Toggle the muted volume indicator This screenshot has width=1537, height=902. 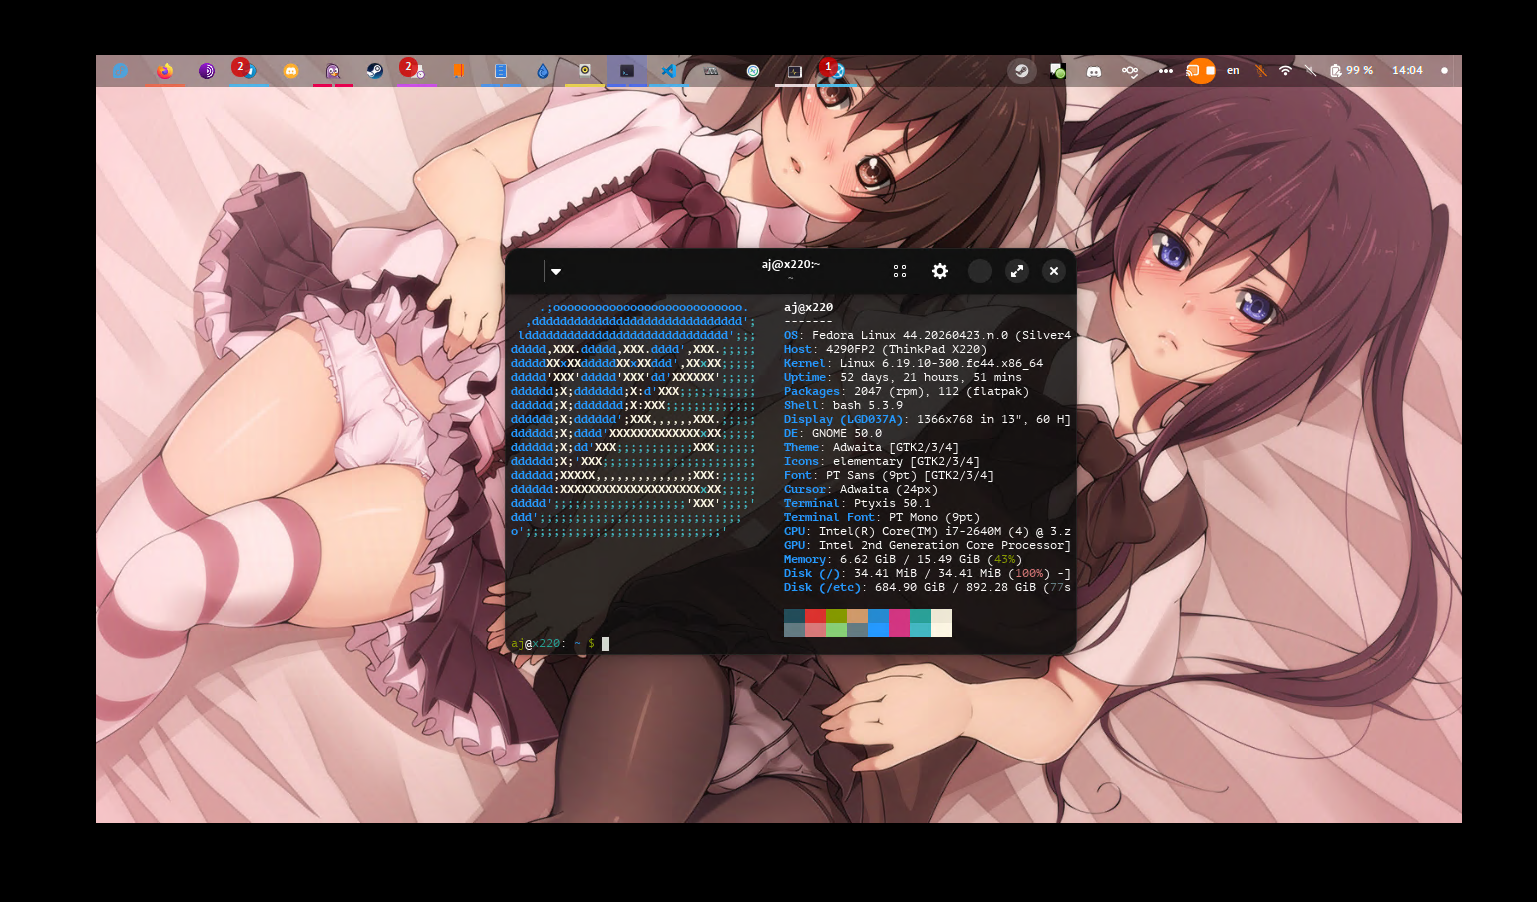click(x=1310, y=71)
